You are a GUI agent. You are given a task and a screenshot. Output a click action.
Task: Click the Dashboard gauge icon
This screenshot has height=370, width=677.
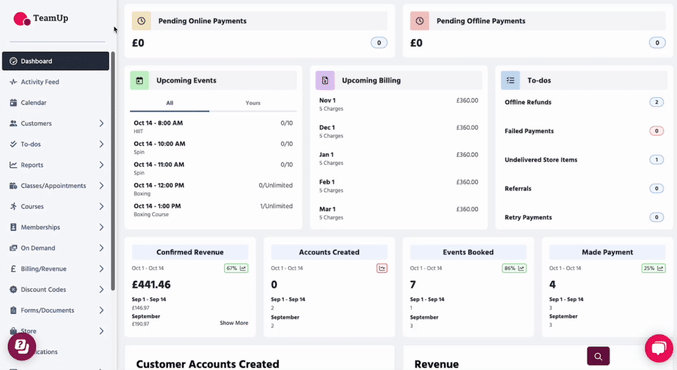[13, 61]
